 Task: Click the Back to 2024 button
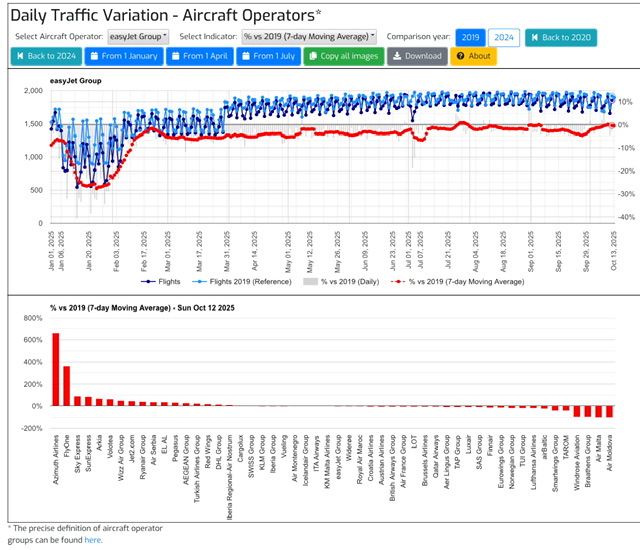click(x=20, y=56)
